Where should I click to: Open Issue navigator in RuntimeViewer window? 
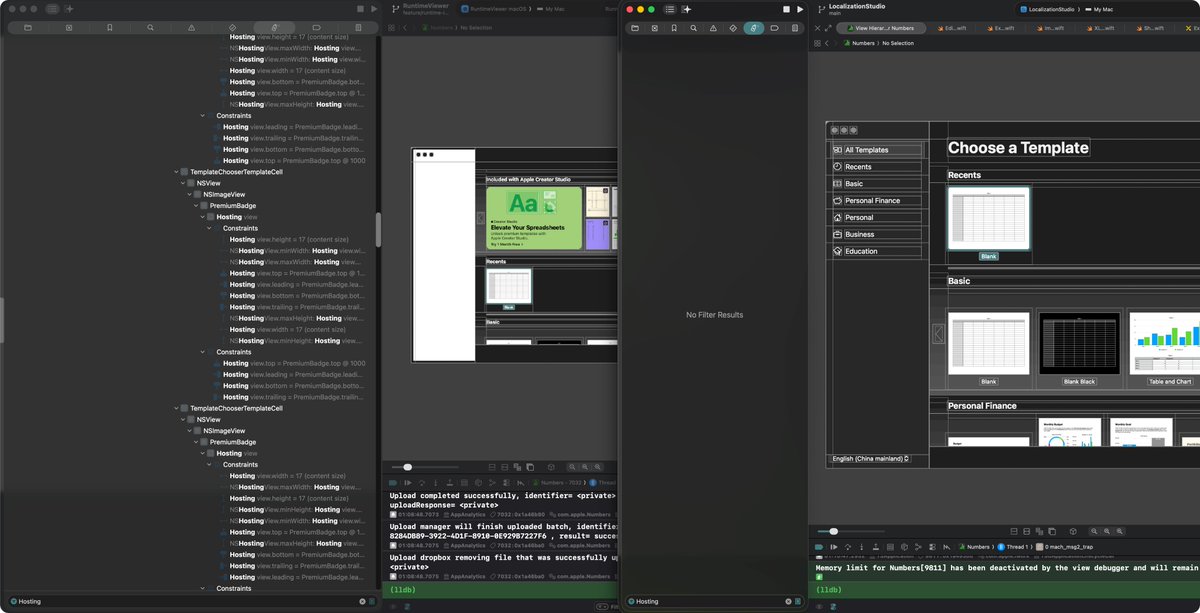coord(192,28)
